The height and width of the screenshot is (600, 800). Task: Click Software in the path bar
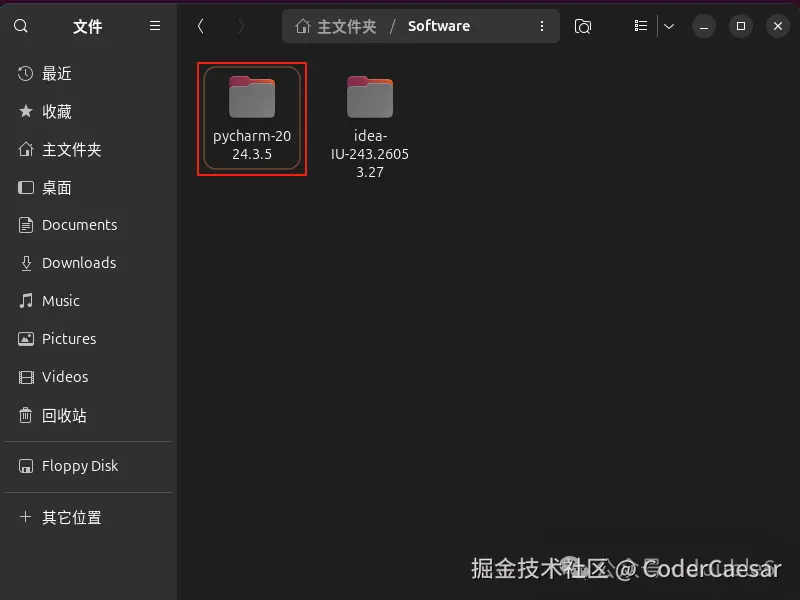click(439, 26)
